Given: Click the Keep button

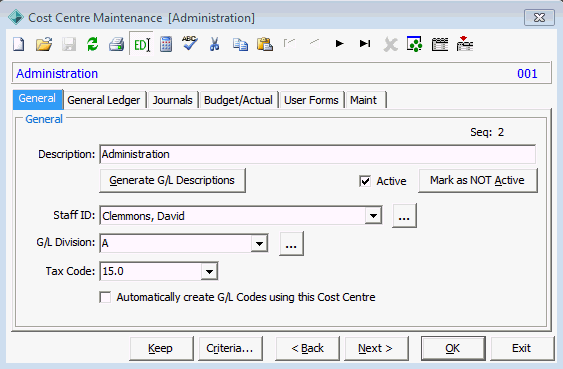Looking at the screenshot, I should [x=161, y=348].
